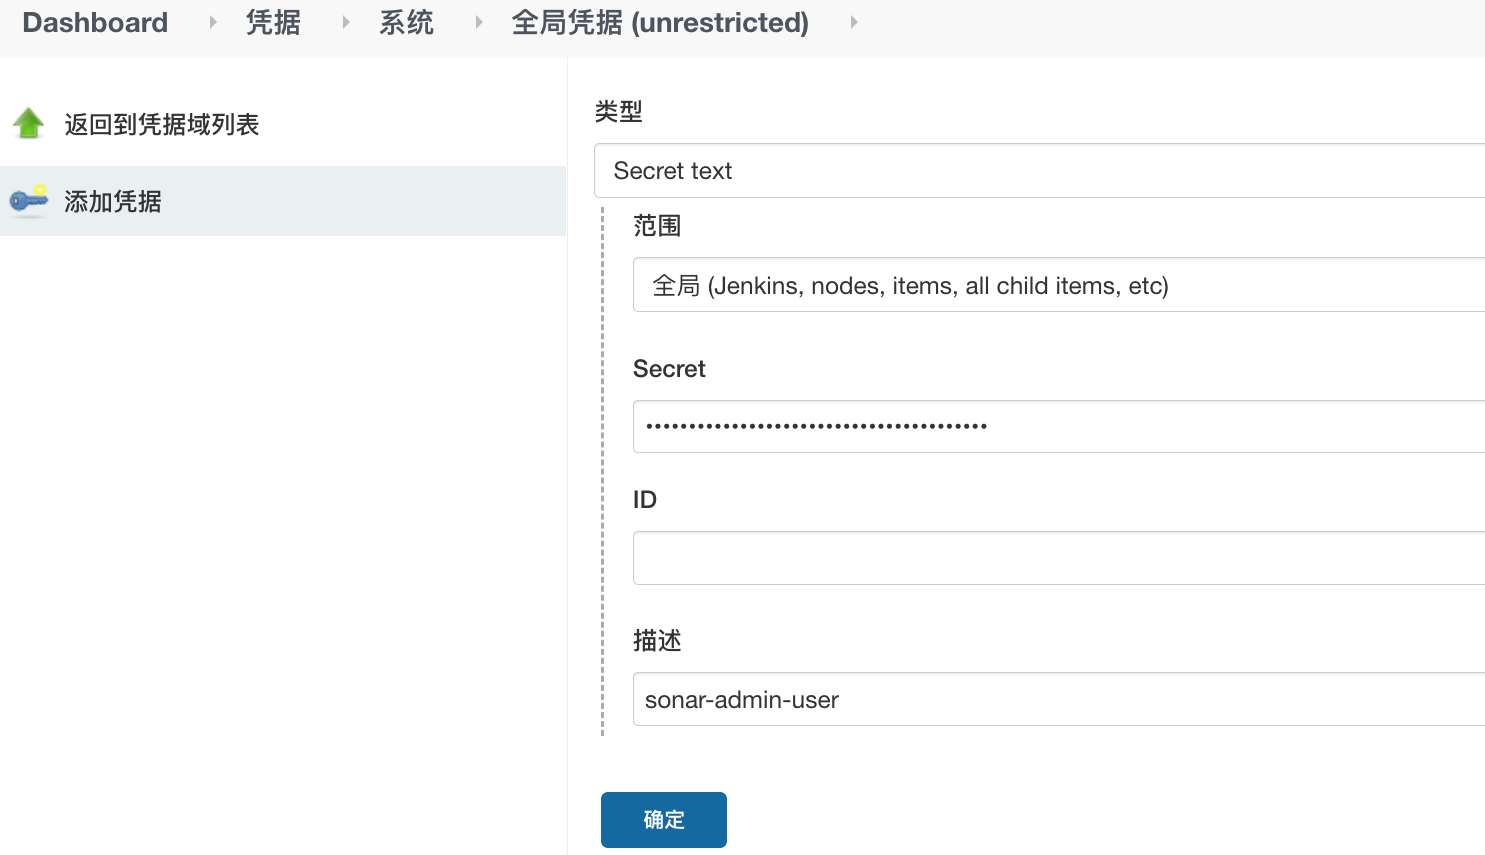The width and height of the screenshot is (1485, 855).
Task: Click the blue key add-credential icon
Action: coord(29,200)
